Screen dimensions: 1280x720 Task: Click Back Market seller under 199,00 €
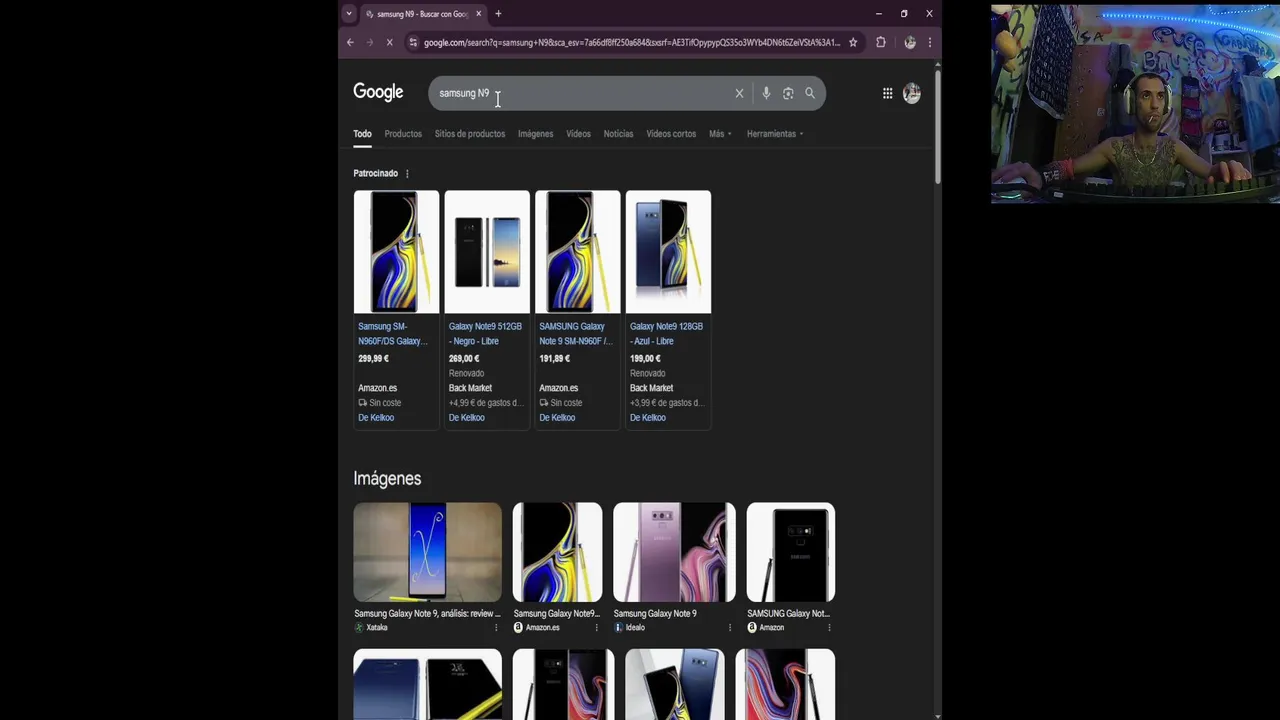tap(651, 388)
